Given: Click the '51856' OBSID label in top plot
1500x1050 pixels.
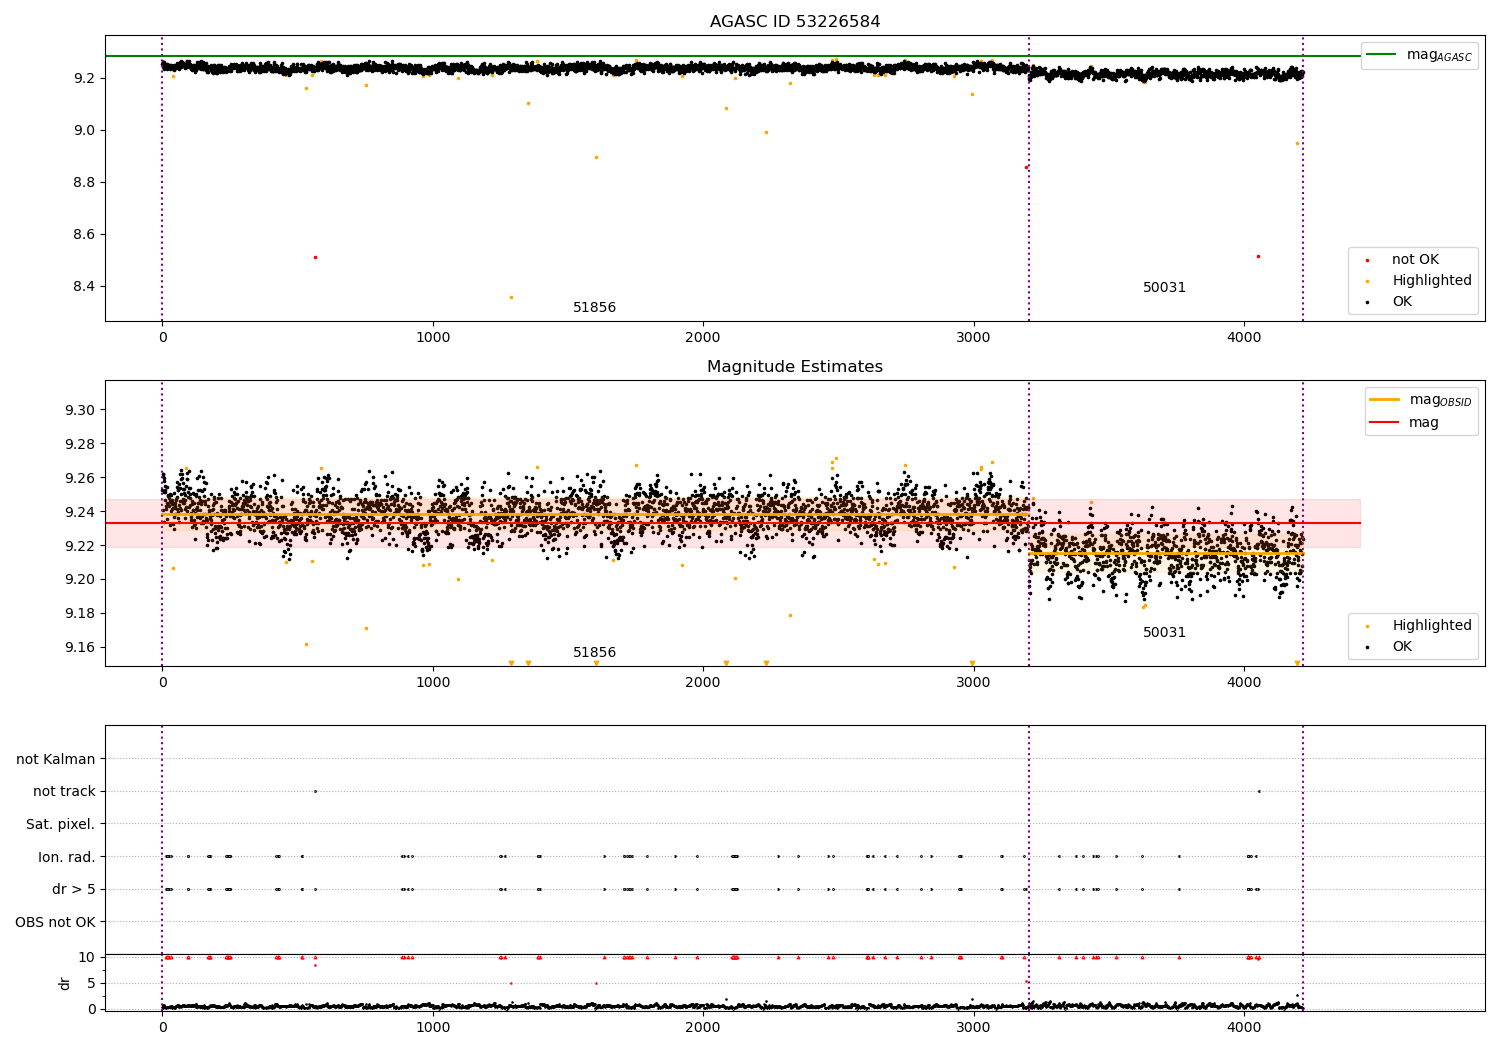Looking at the screenshot, I should coord(594,308).
